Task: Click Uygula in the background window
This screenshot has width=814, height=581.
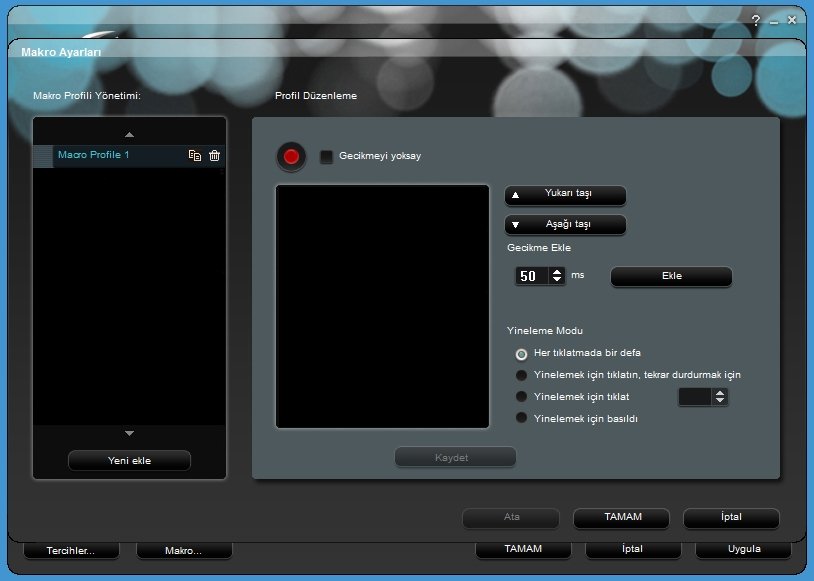Action: point(743,550)
